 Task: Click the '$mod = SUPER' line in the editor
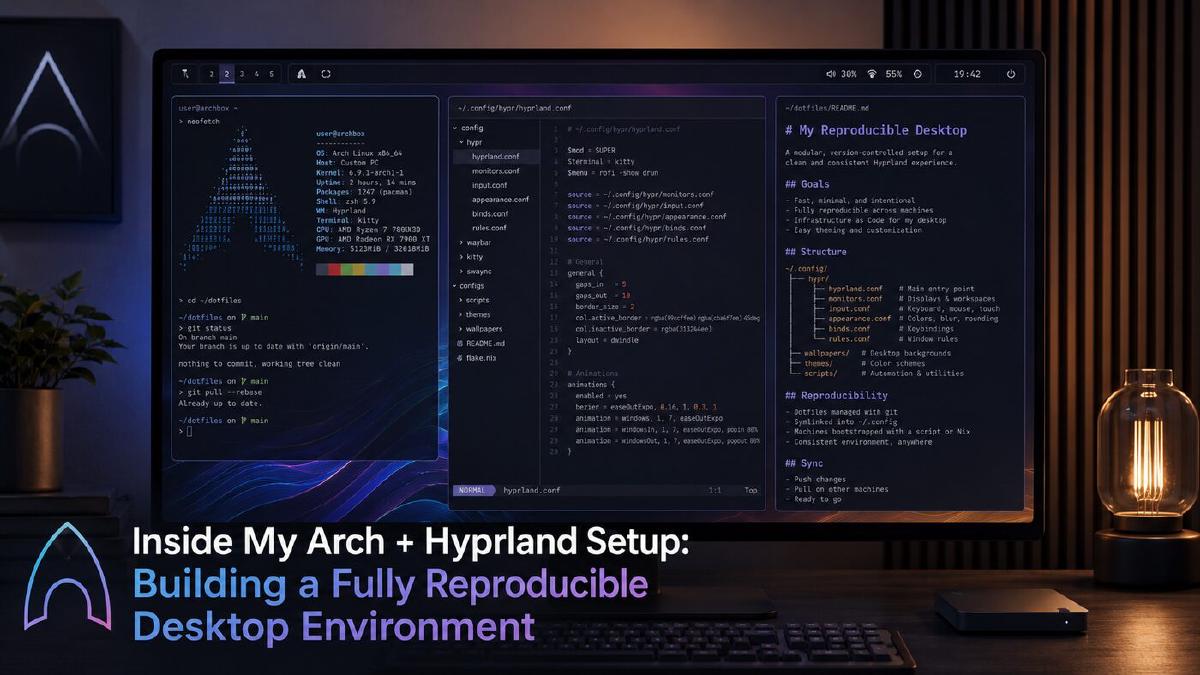coord(594,150)
